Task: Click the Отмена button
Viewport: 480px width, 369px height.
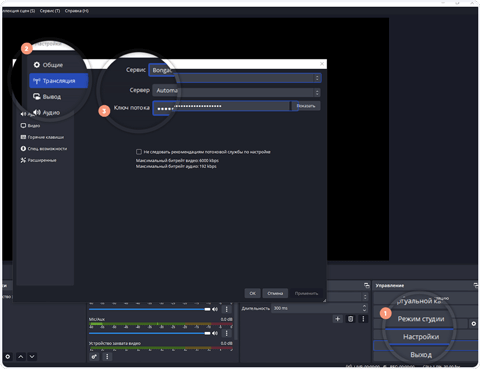Action: (x=275, y=293)
